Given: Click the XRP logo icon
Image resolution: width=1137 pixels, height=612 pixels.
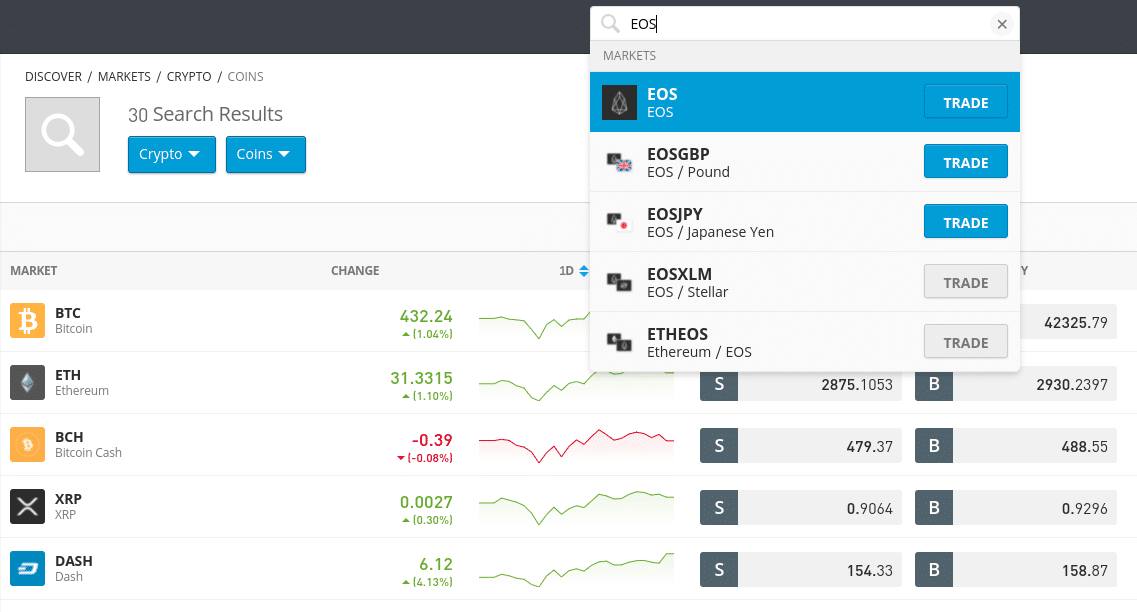Looking at the screenshot, I should (28, 506).
